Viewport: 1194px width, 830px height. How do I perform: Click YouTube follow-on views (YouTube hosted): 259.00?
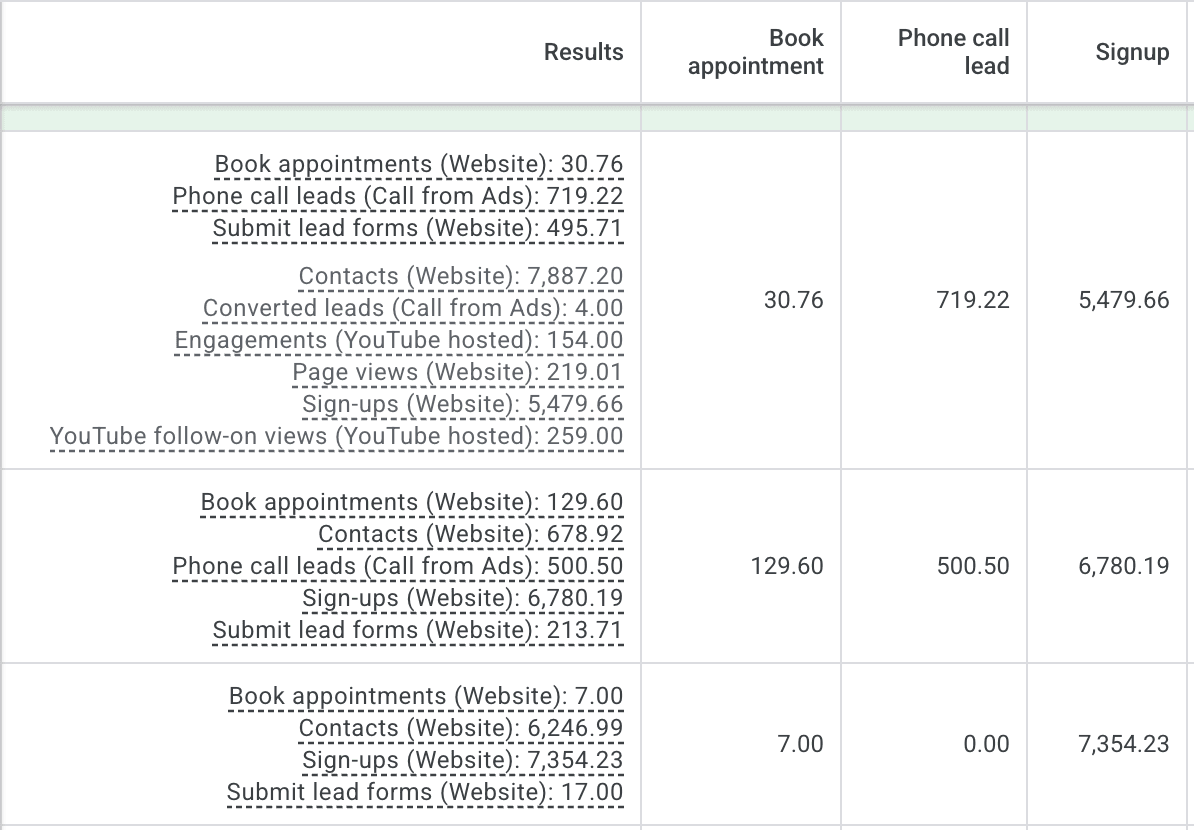(336, 436)
